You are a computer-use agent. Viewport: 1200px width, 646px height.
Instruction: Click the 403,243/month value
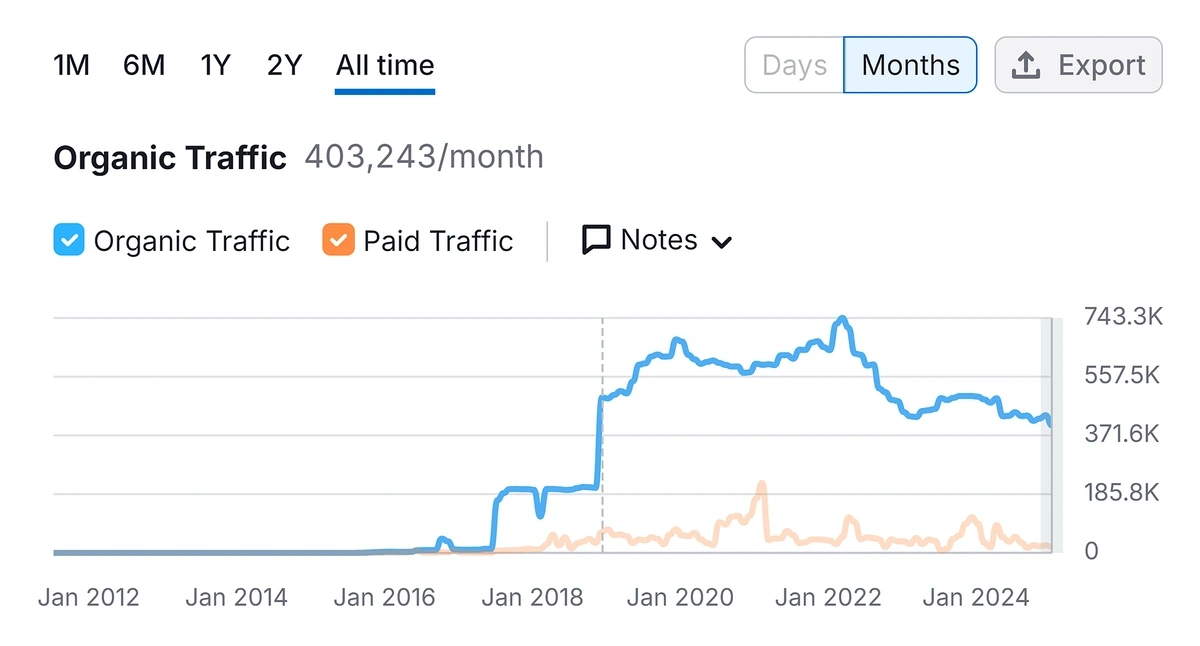pos(424,157)
